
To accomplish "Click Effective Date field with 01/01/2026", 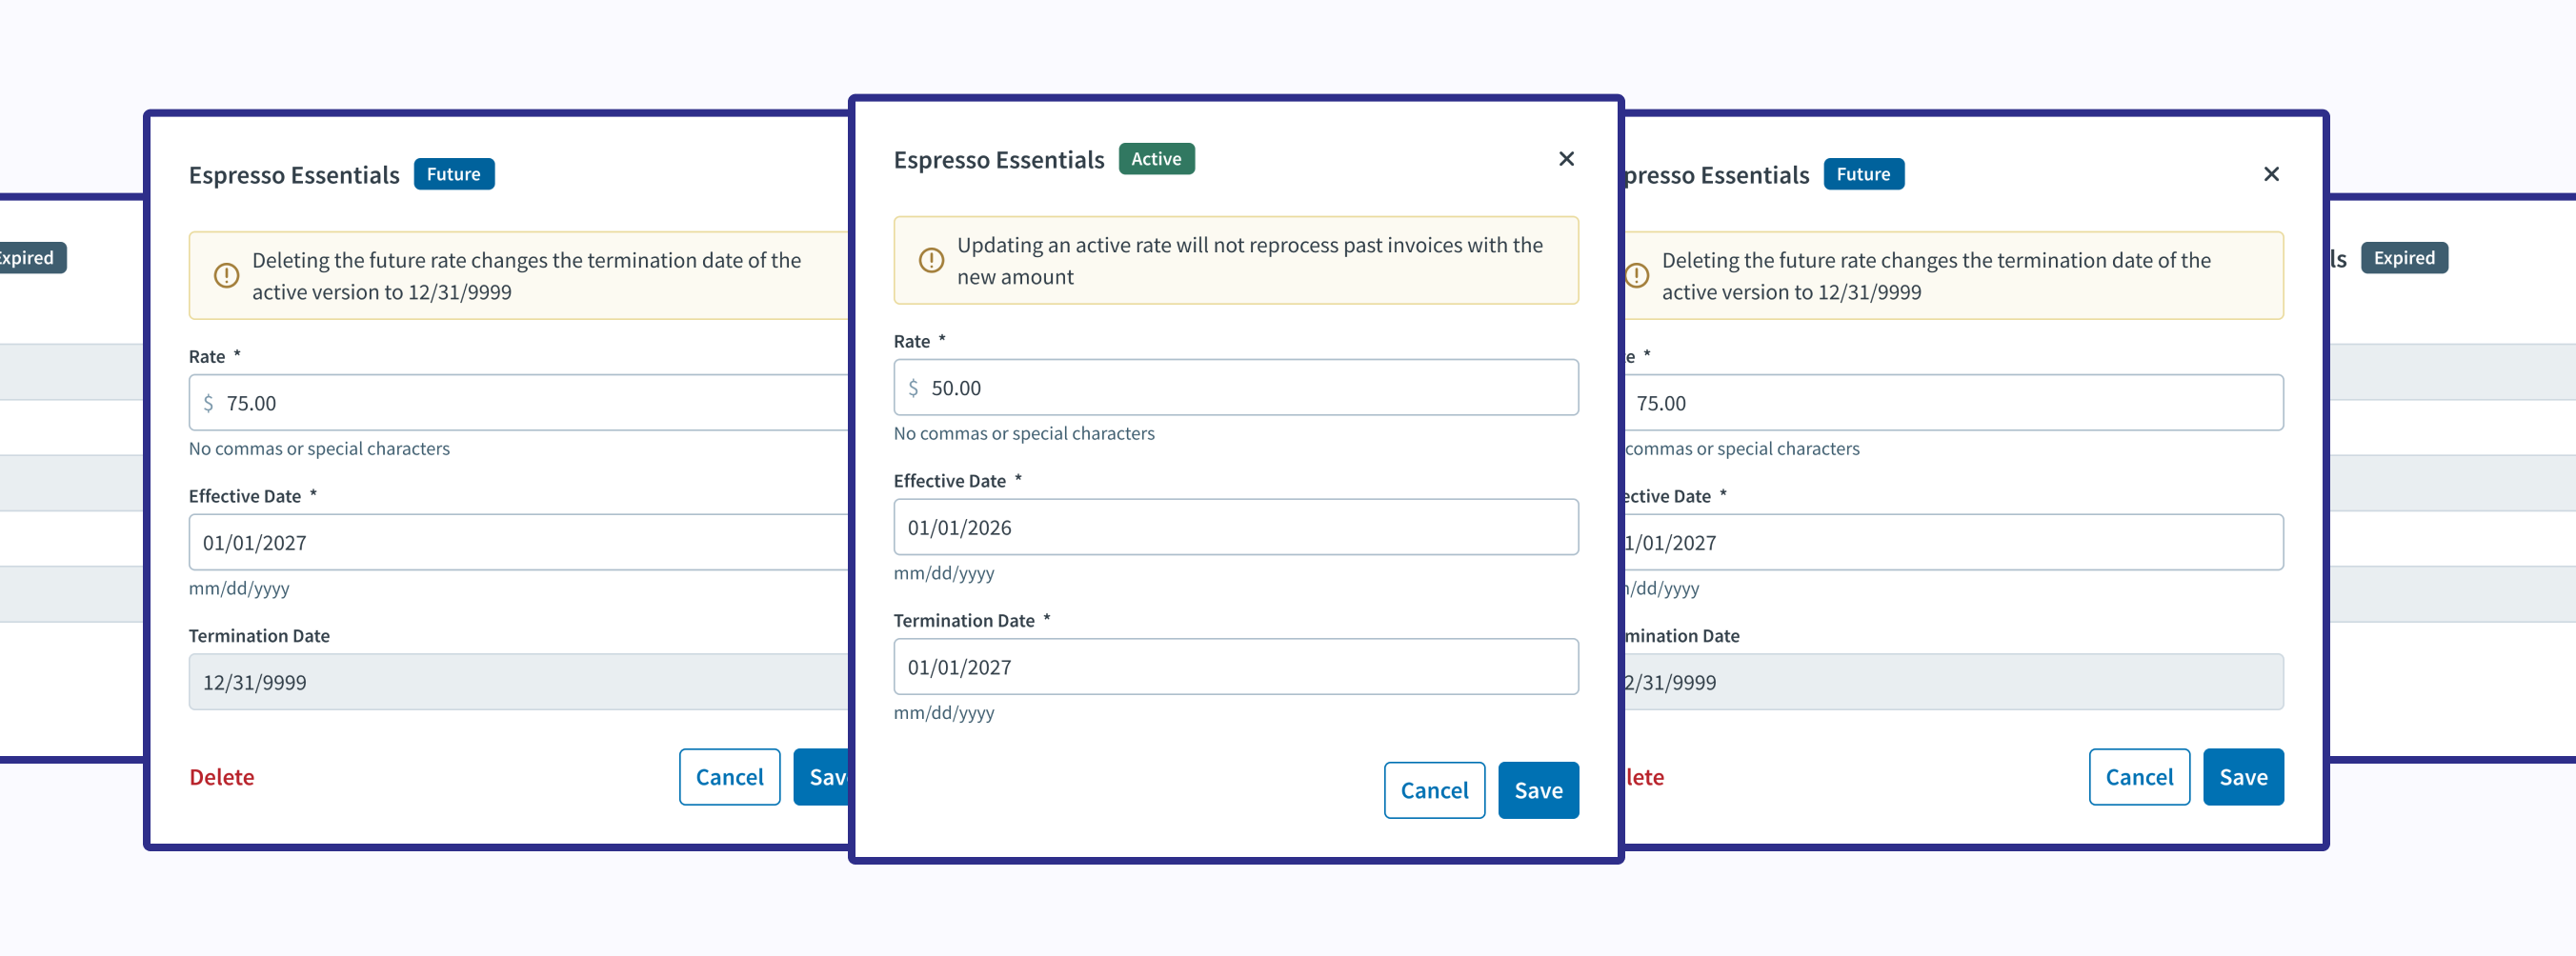I will click(x=1236, y=527).
